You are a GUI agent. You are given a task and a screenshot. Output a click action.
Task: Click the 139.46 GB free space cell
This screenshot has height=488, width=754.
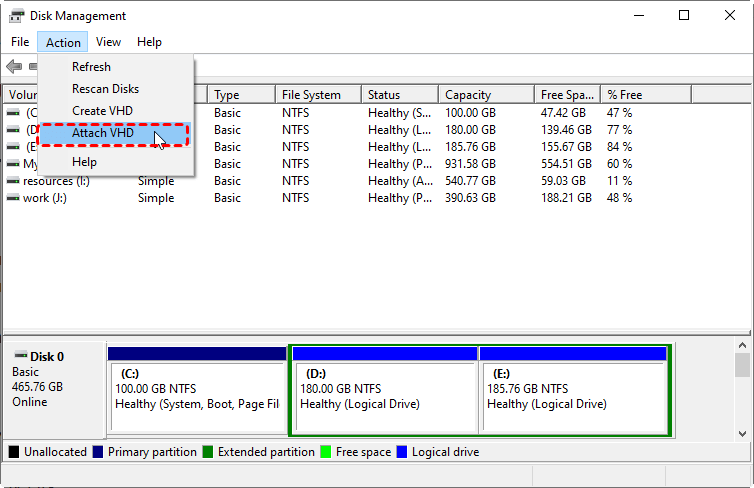pyautogui.click(x=566, y=130)
